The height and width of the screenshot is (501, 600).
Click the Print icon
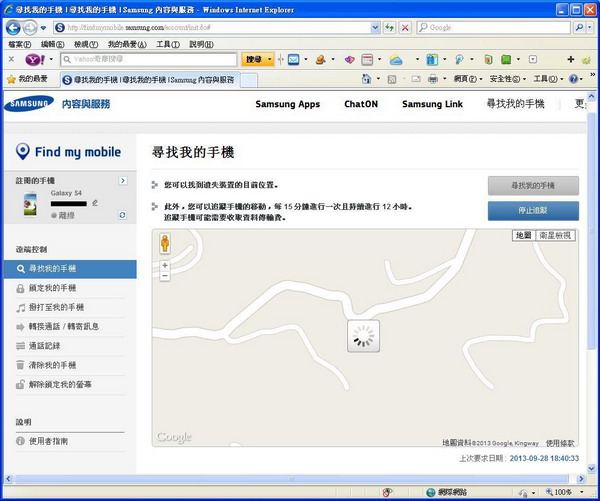coord(433,79)
